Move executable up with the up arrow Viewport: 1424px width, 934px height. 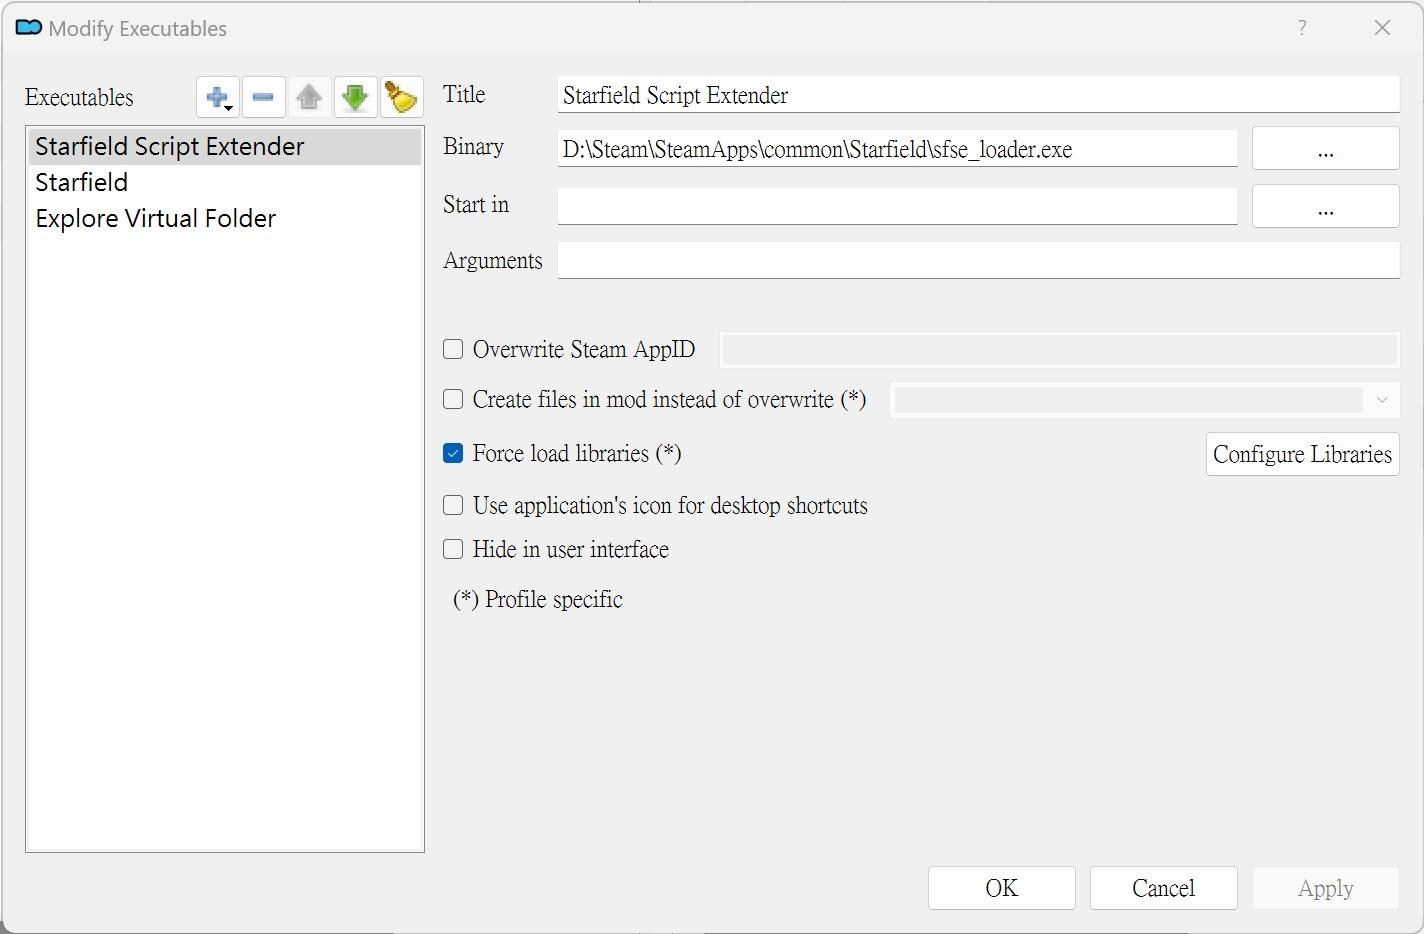click(x=309, y=98)
